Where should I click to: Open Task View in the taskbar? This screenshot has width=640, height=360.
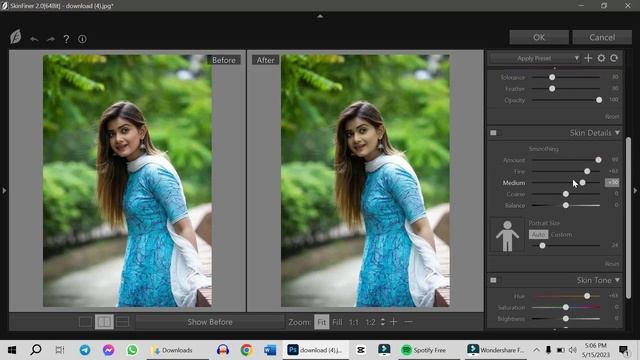click(60, 350)
